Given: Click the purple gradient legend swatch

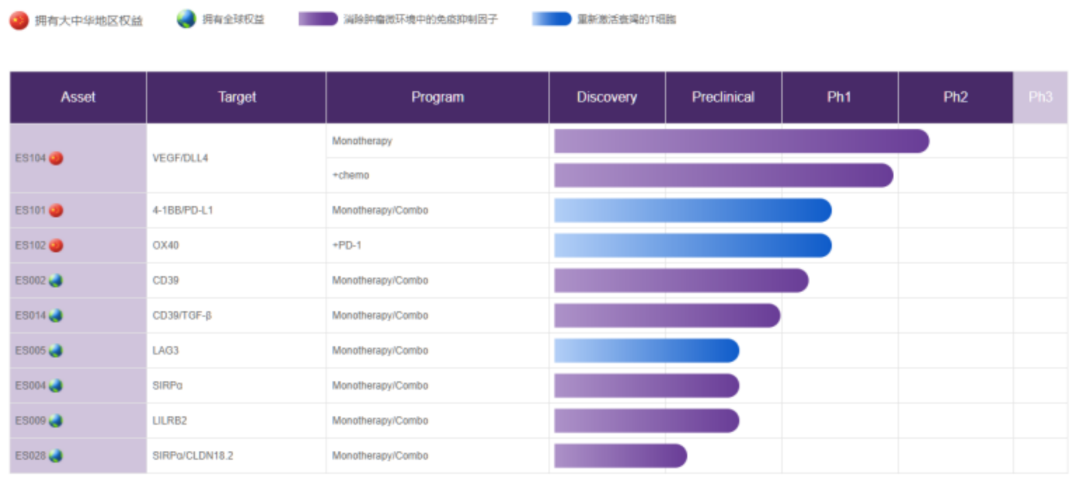Looking at the screenshot, I should [318, 19].
